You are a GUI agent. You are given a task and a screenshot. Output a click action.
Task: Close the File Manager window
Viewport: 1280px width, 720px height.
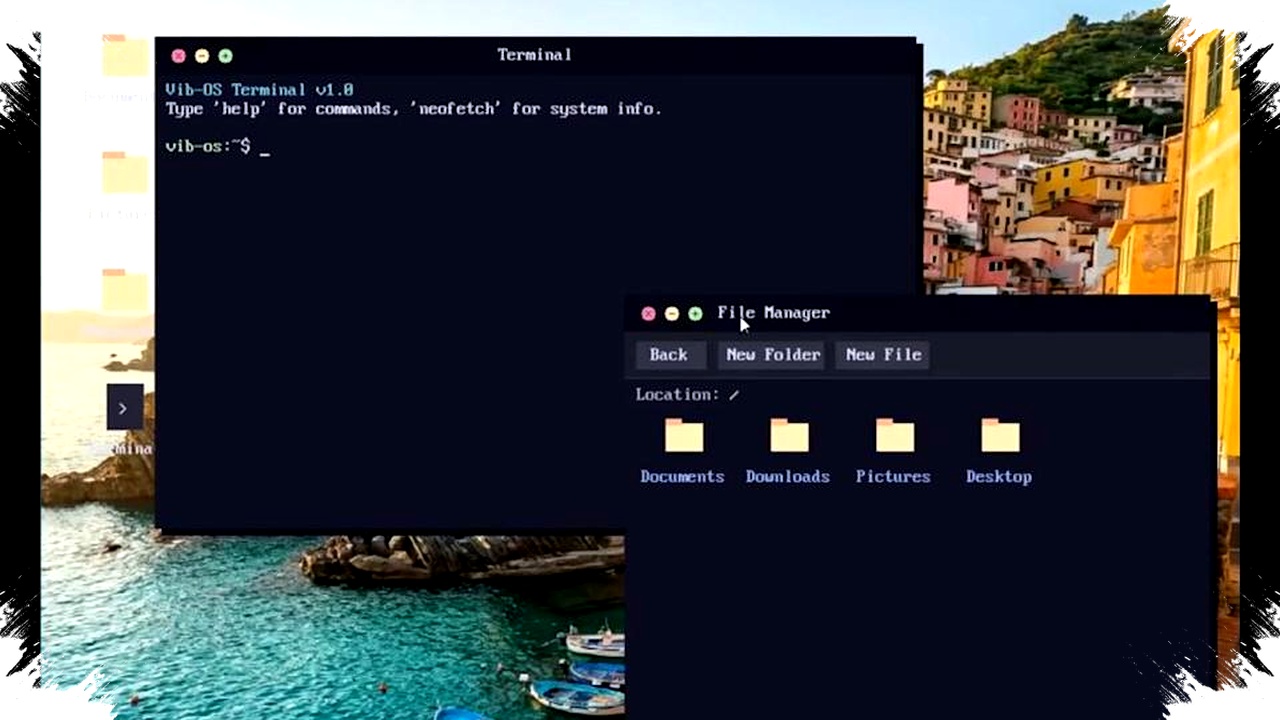648,314
